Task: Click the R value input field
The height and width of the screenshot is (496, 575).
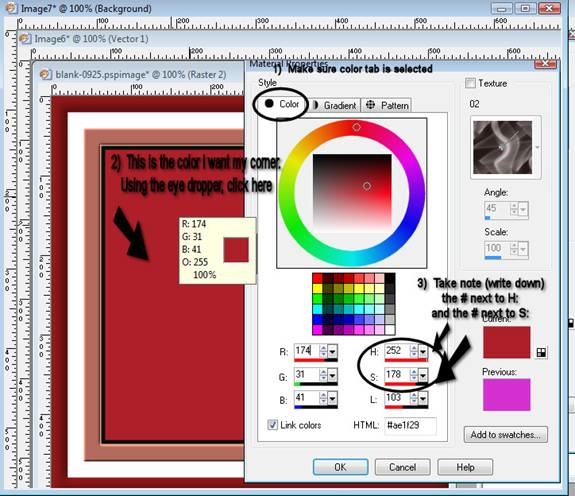Action: (307, 351)
